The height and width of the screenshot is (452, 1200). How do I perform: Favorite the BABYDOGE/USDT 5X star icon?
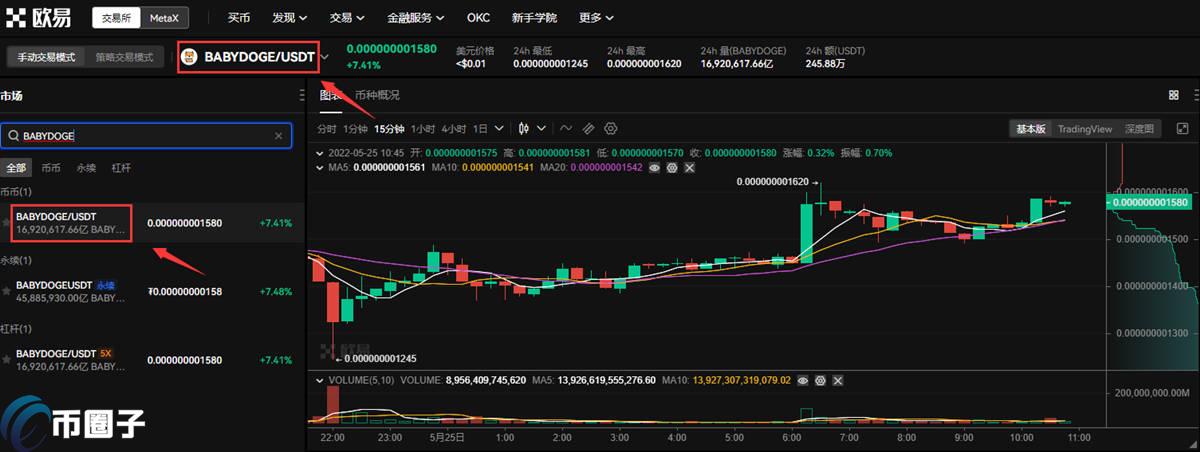pos(7,360)
